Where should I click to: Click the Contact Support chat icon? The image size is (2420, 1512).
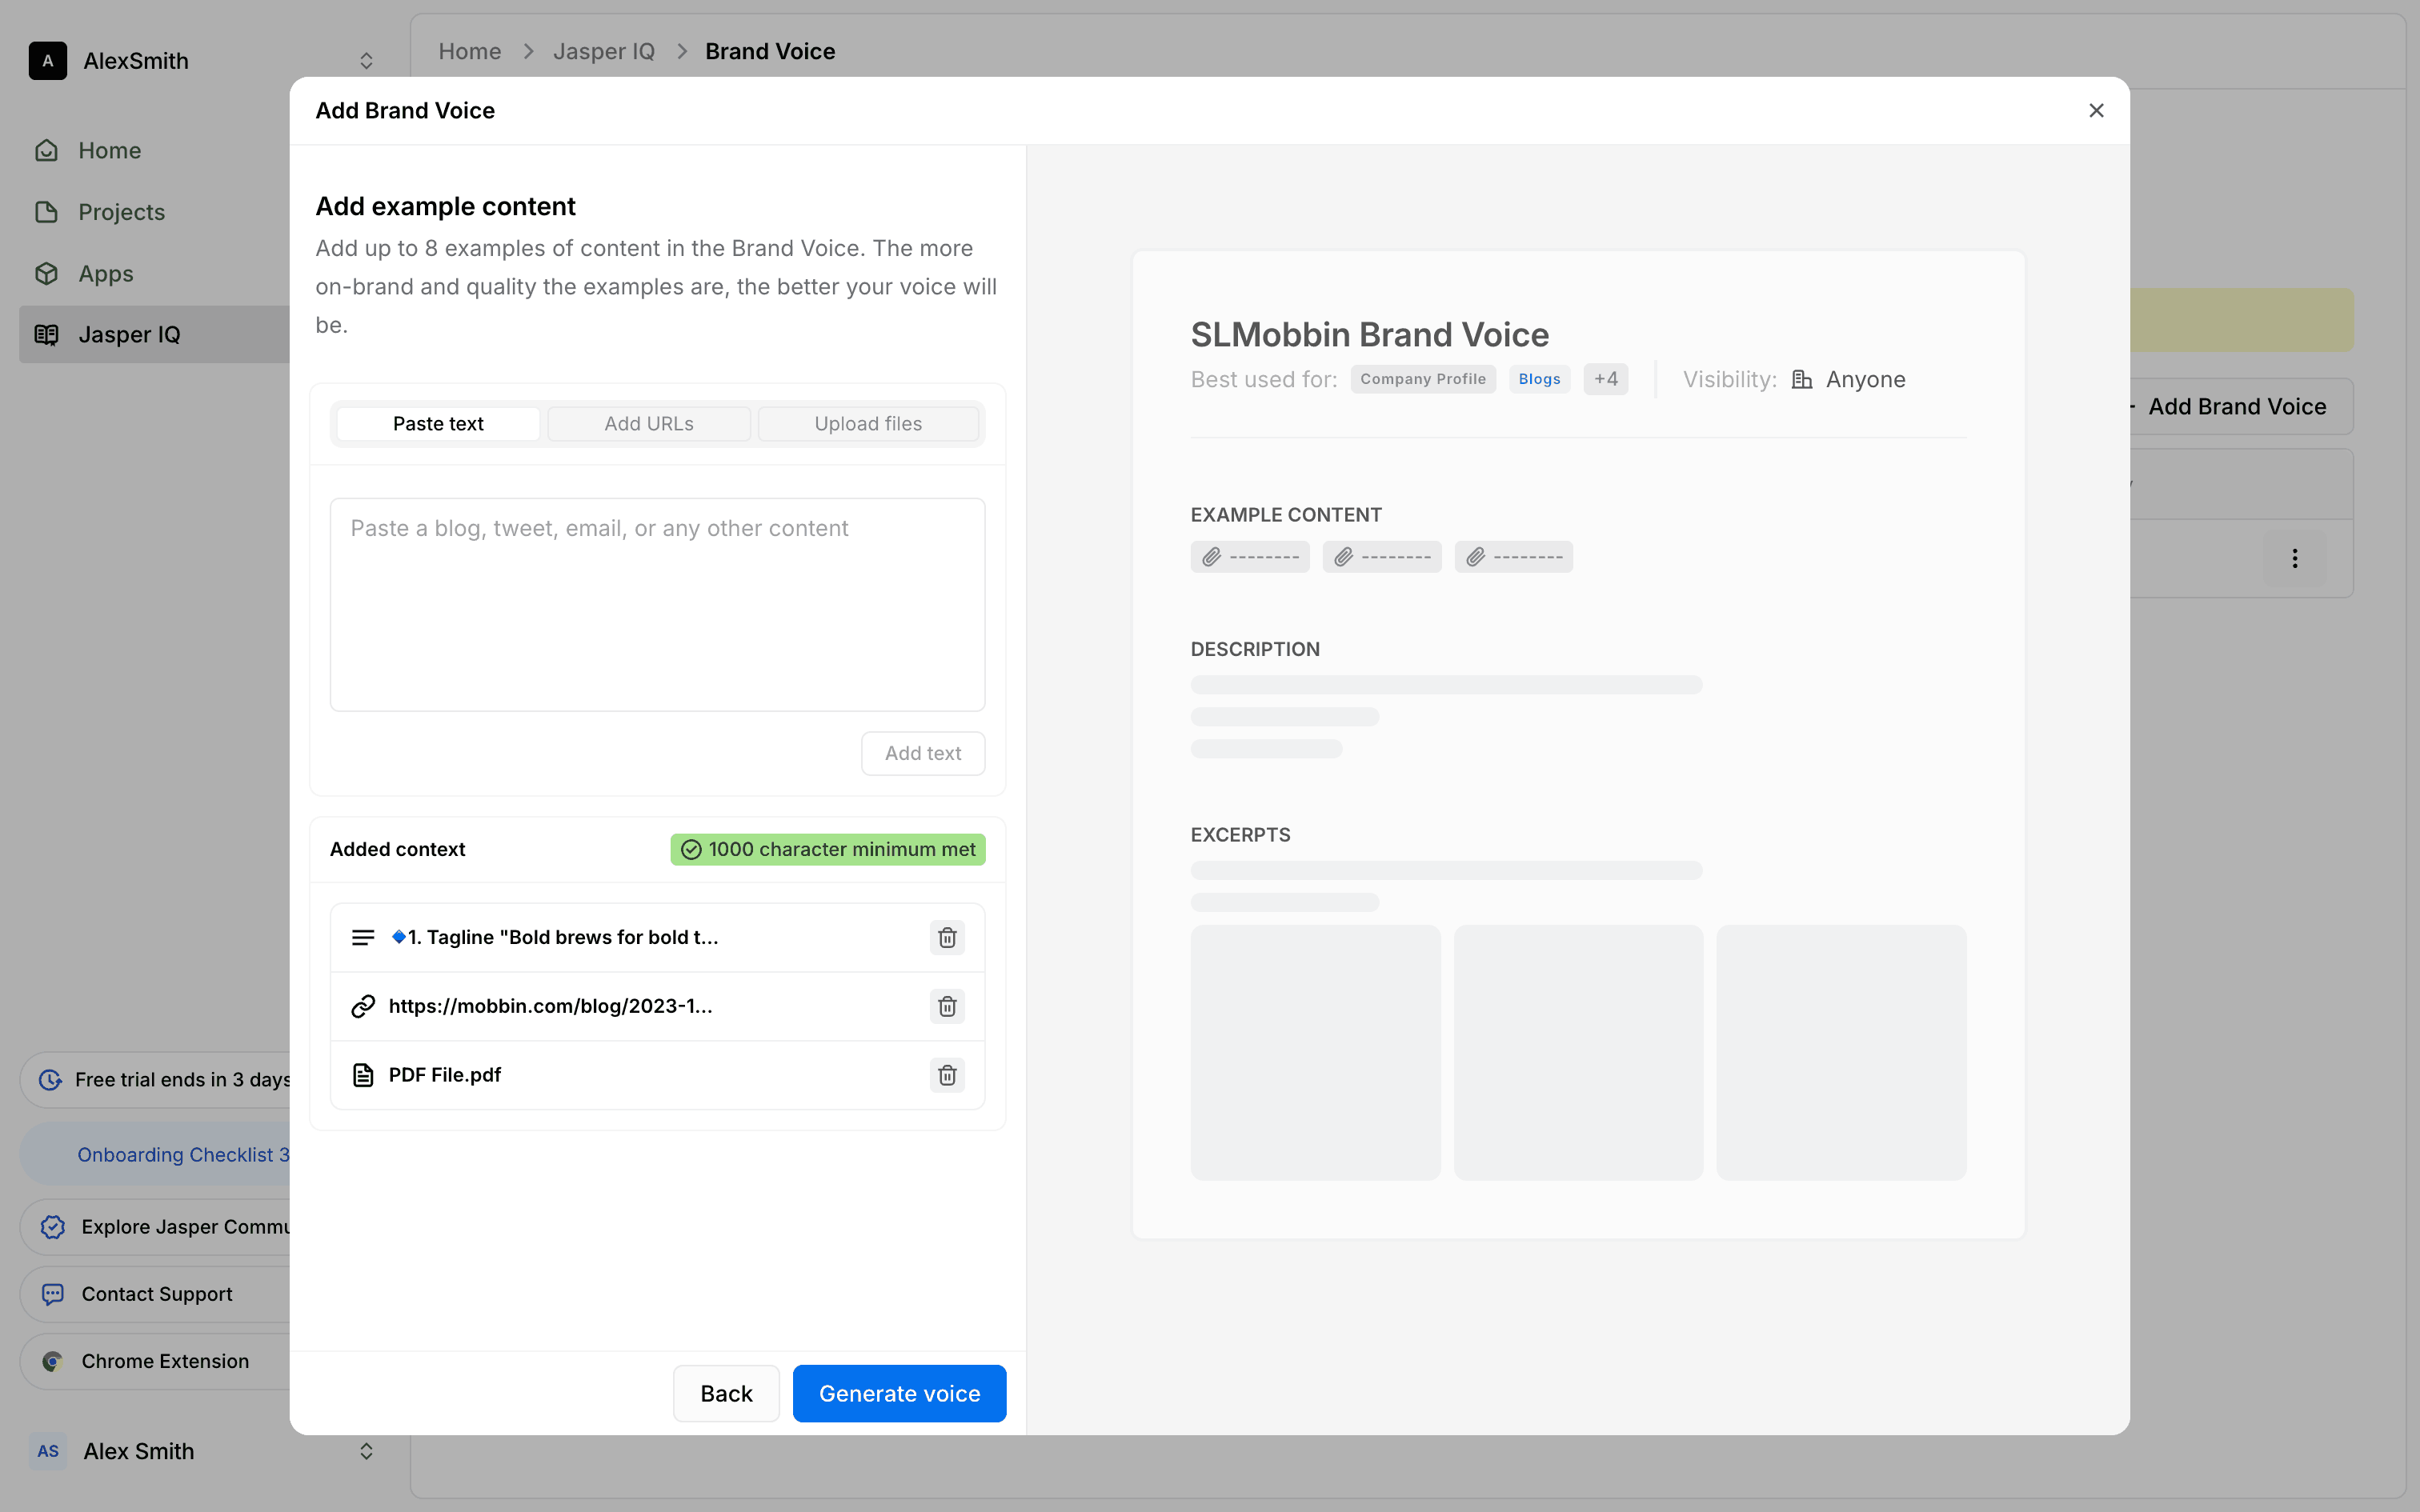[53, 1294]
